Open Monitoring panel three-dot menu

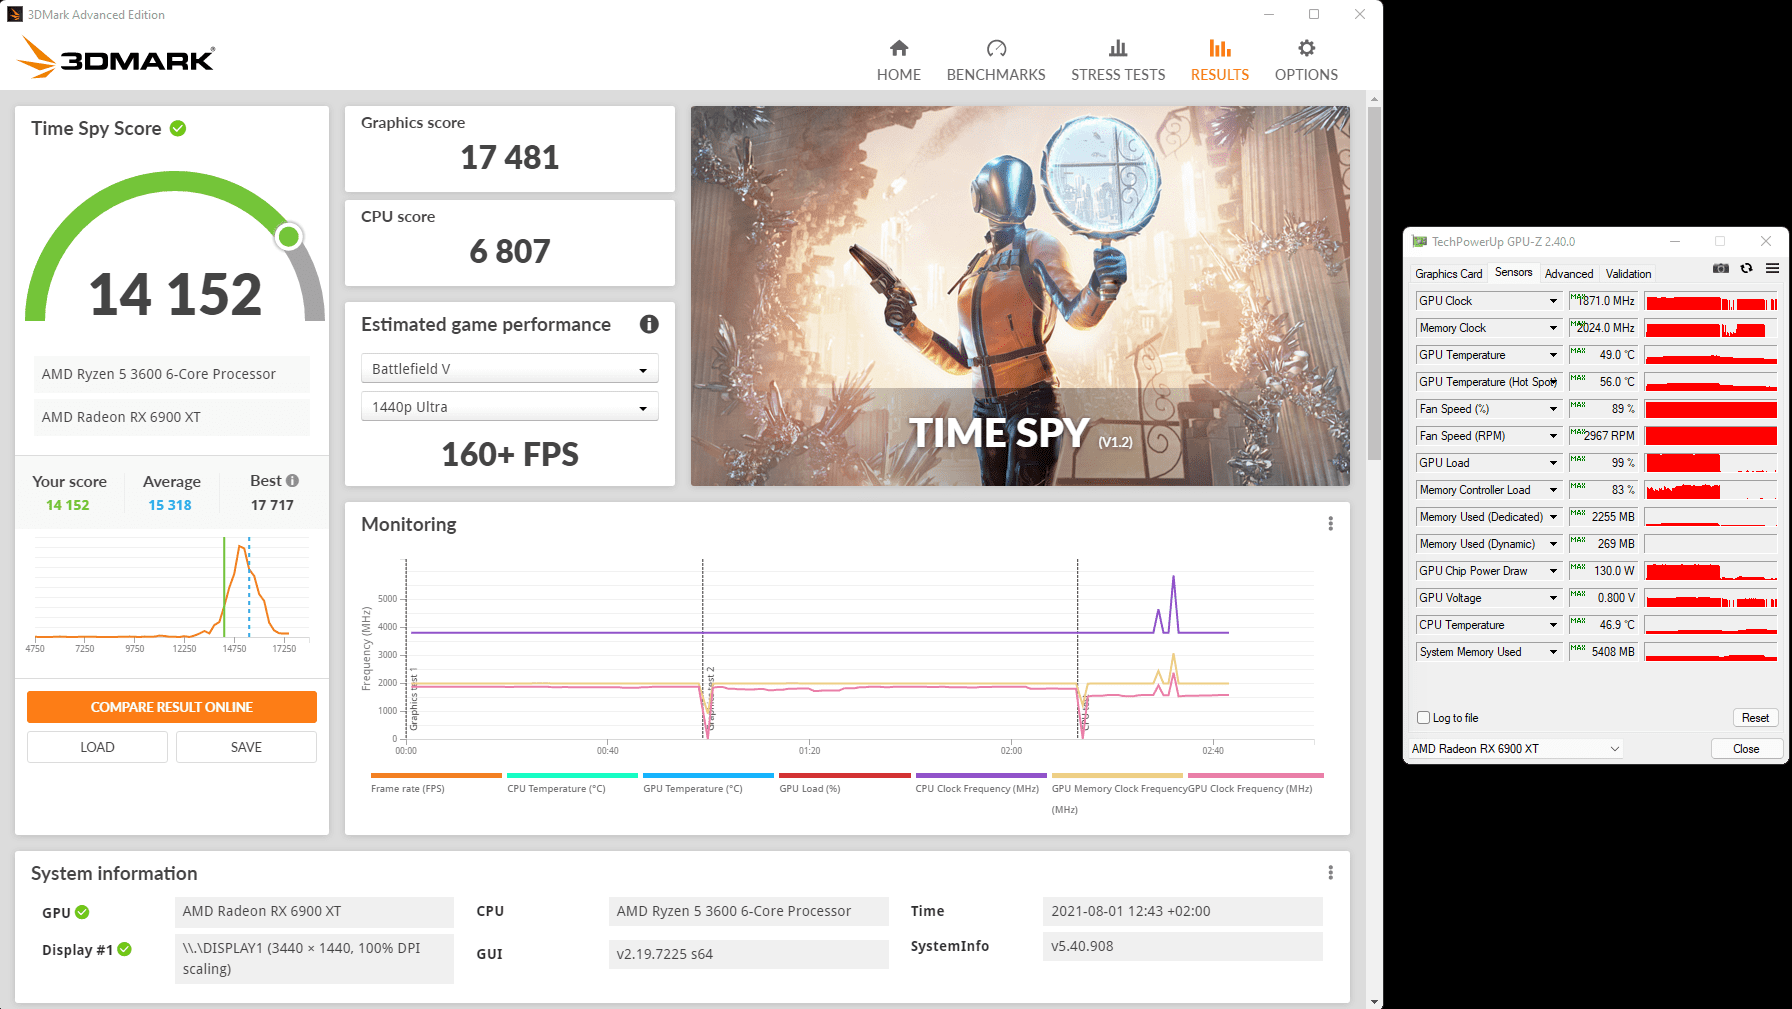(x=1330, y=524)
